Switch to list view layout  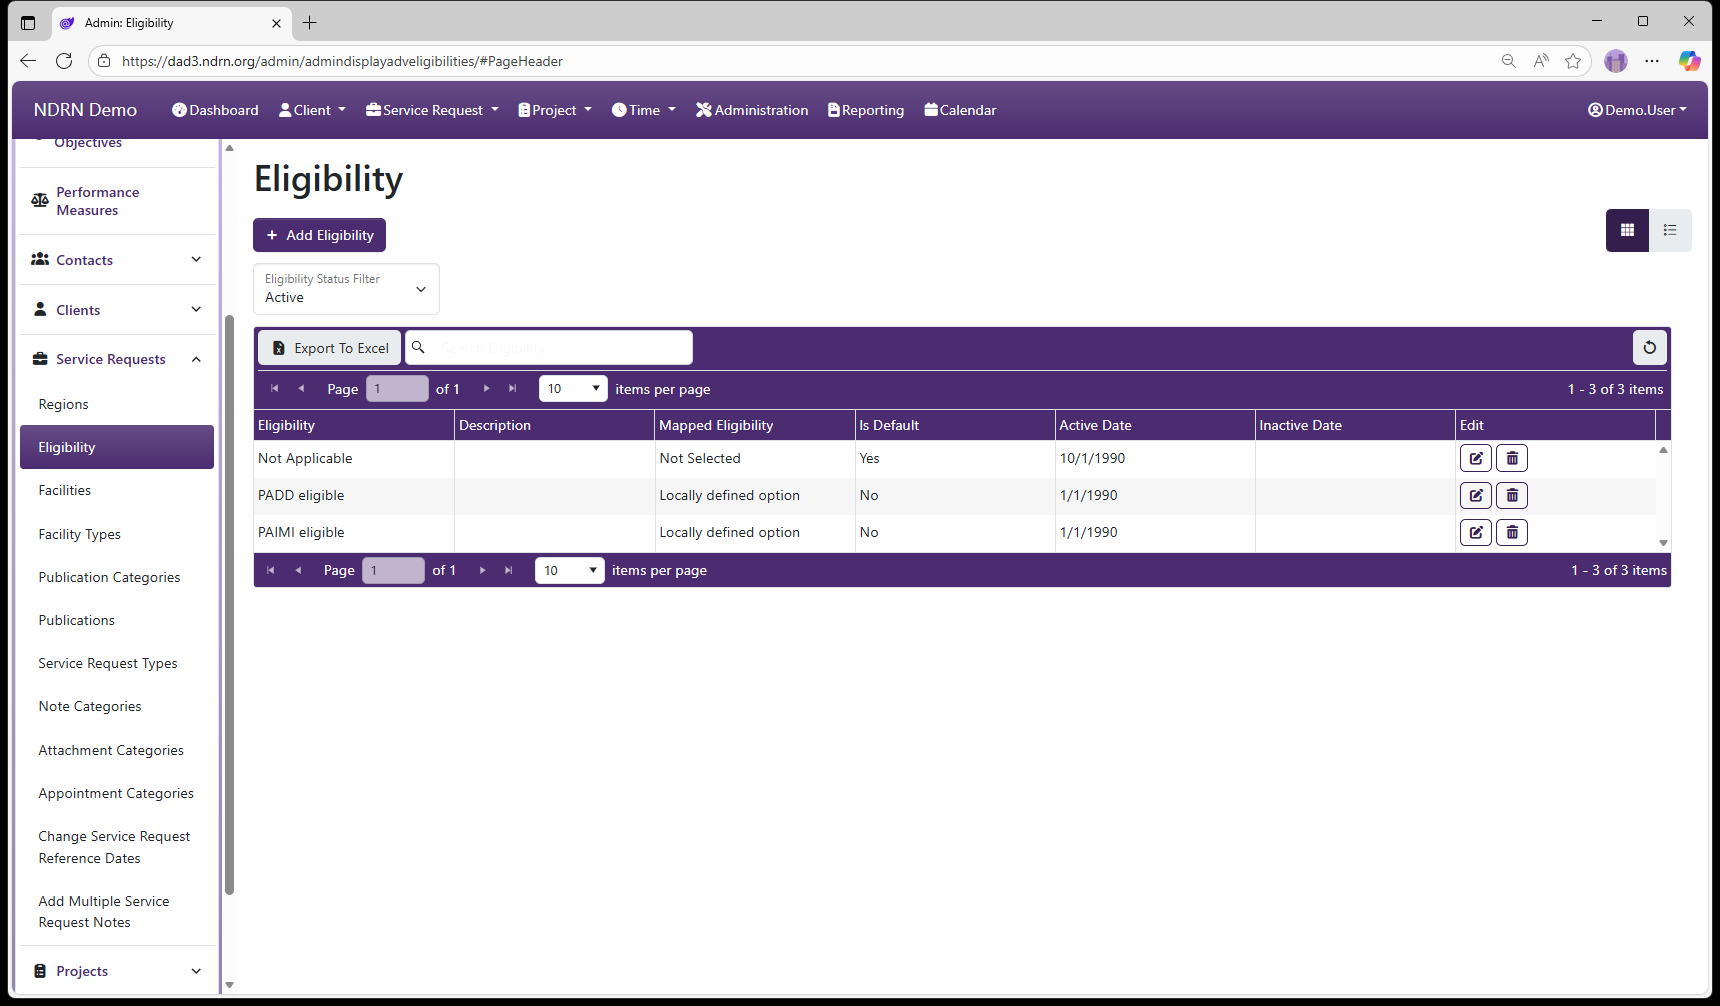pyautogui.click(x=1670, y=230)
